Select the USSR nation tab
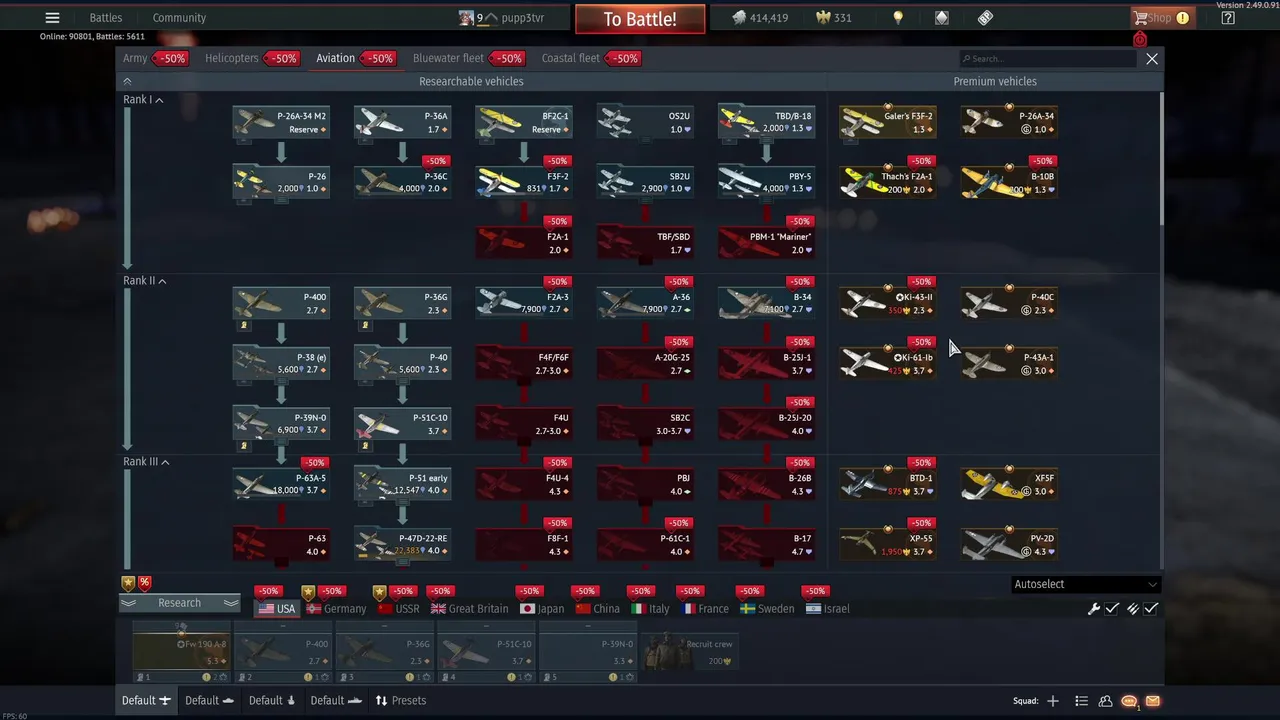The image size is (1280, 720). [x=399, y=608]
